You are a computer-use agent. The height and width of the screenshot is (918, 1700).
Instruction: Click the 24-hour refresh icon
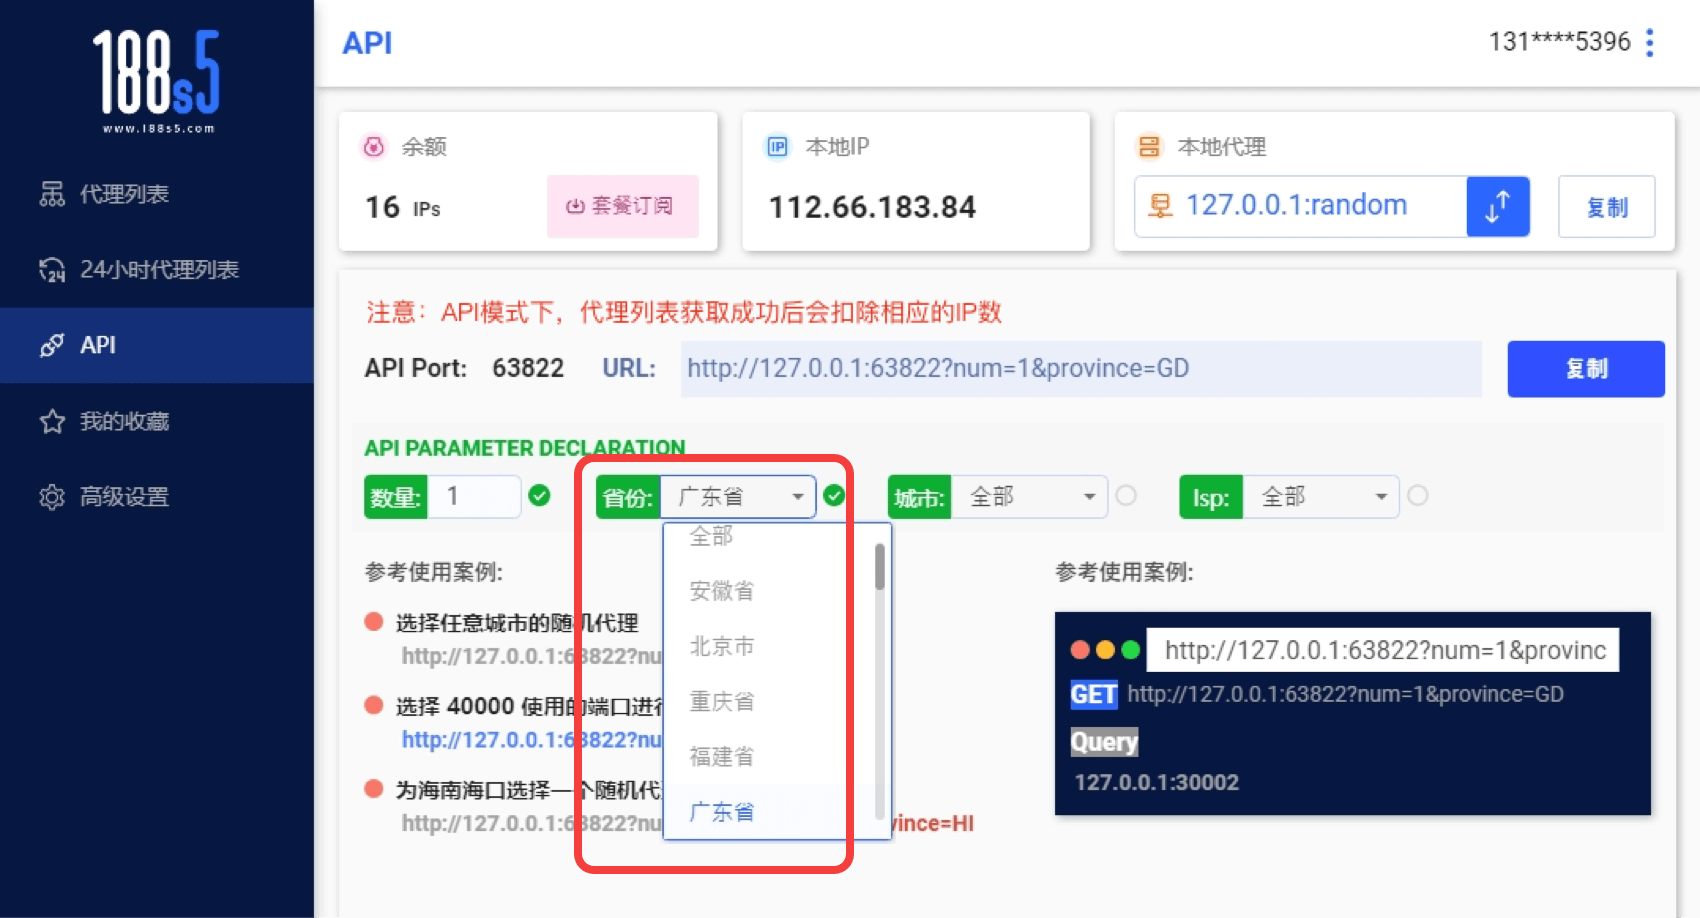click(52, 270)
